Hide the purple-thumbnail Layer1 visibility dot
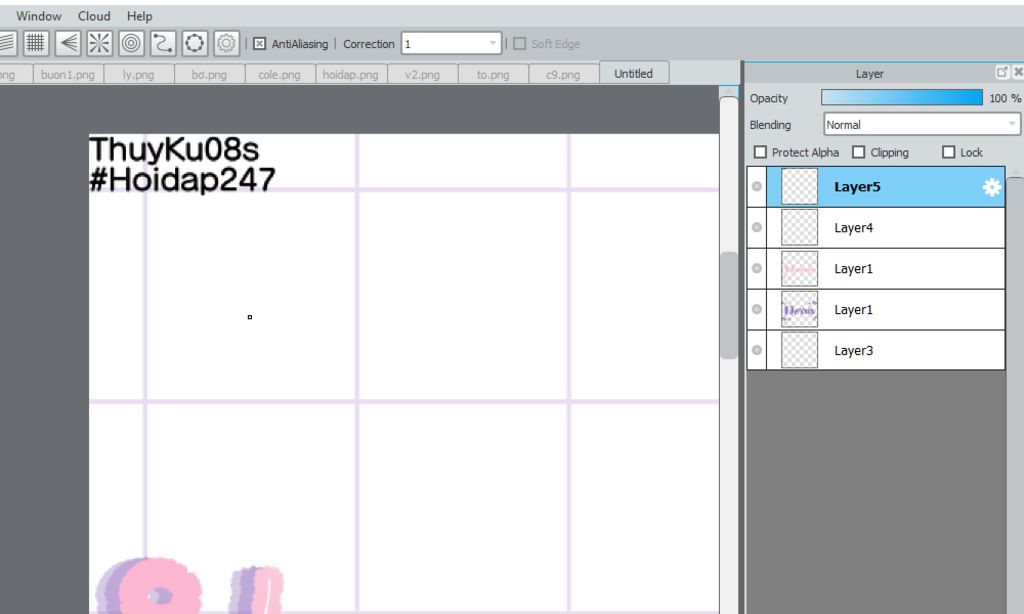Screen dimensions: 1024x614 (757, 309)
